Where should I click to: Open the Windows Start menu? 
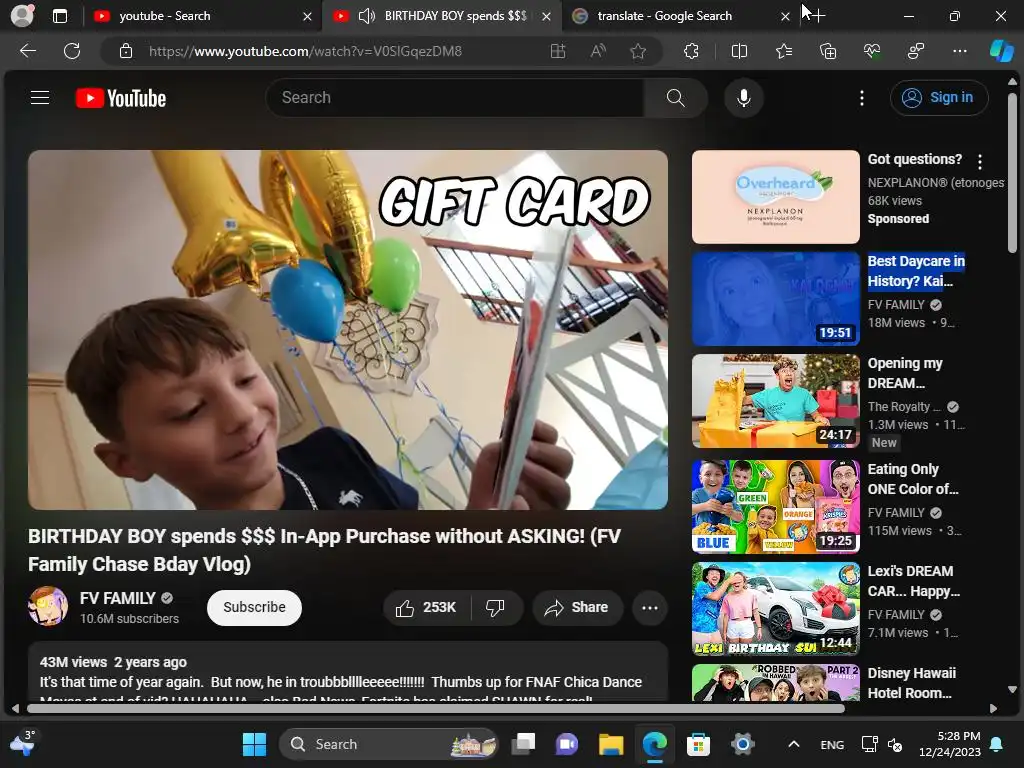[x=254, y=744]
